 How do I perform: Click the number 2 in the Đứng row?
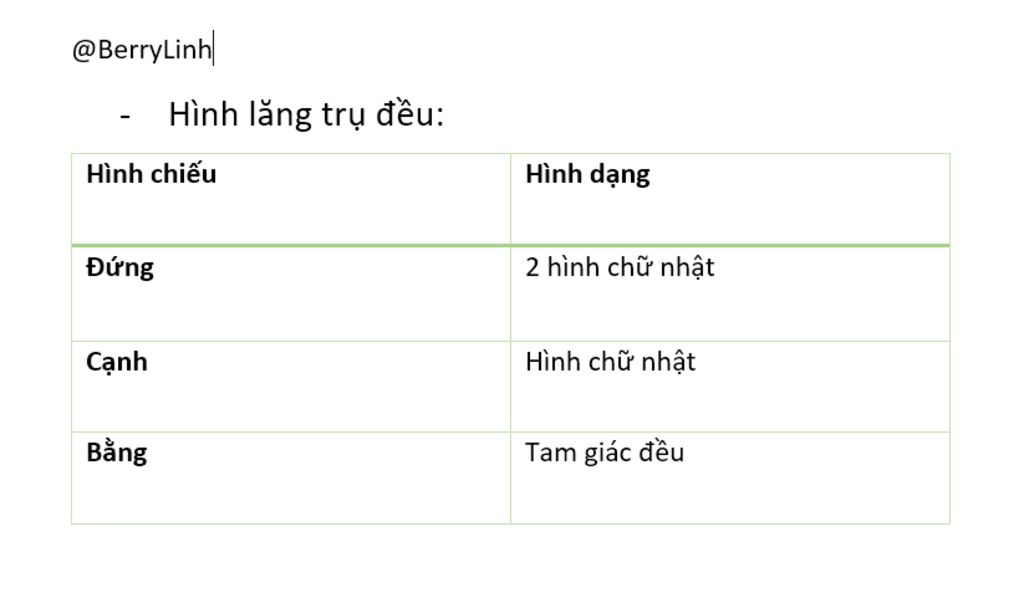(532, 267)
